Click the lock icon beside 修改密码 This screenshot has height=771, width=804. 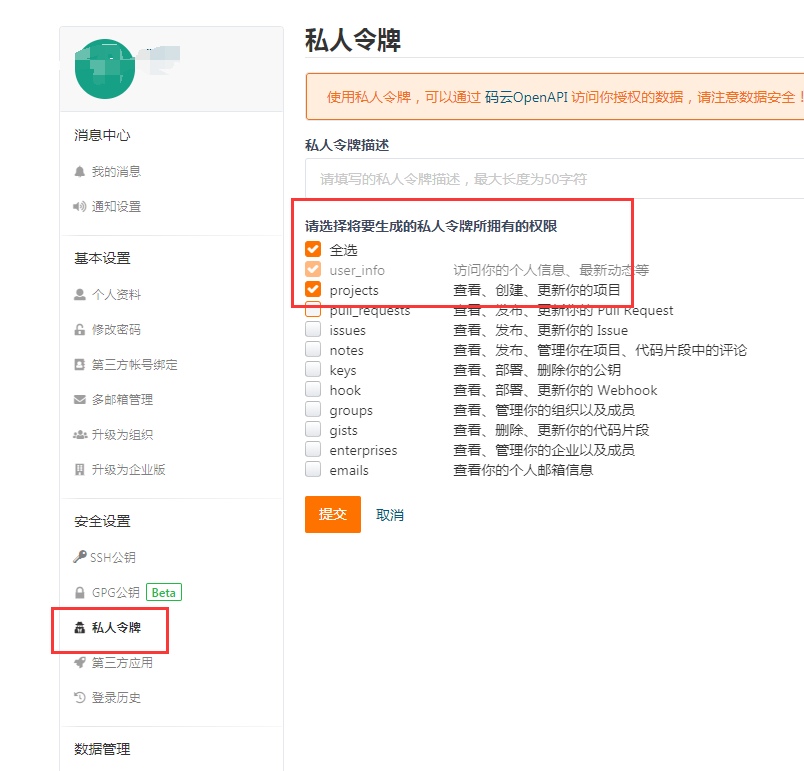pos(79,330)
